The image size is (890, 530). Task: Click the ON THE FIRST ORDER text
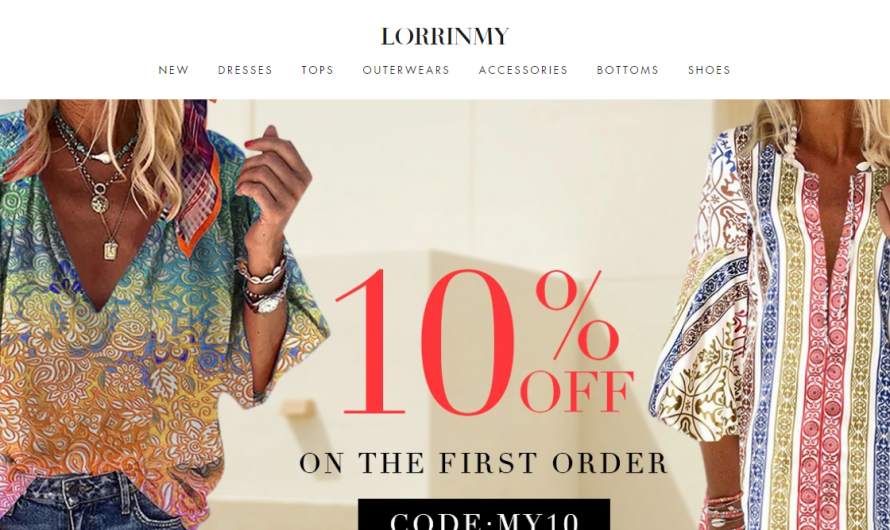point(484,462)
